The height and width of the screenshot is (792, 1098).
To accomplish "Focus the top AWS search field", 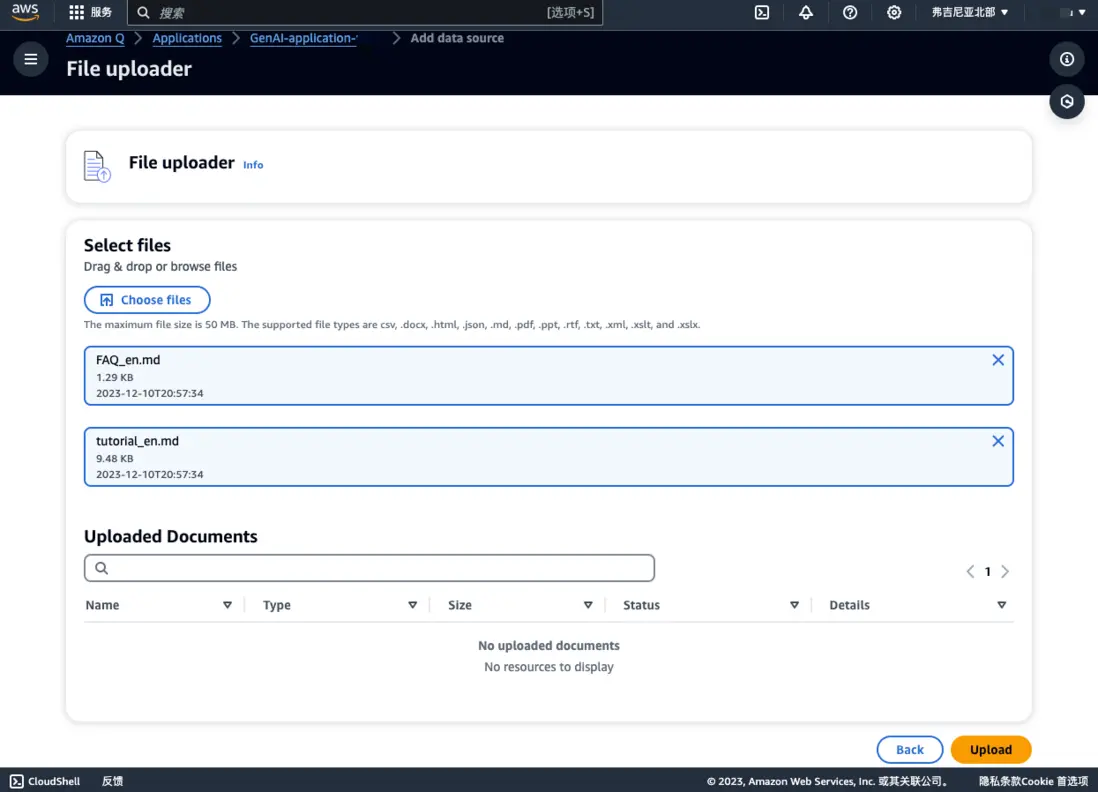I will (x=365, y=13).
